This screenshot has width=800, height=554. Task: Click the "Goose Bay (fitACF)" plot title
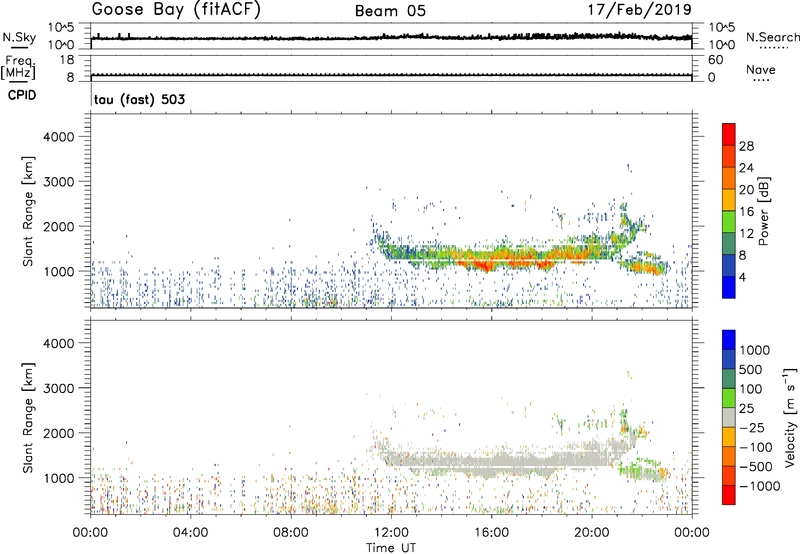click(176, 10)
